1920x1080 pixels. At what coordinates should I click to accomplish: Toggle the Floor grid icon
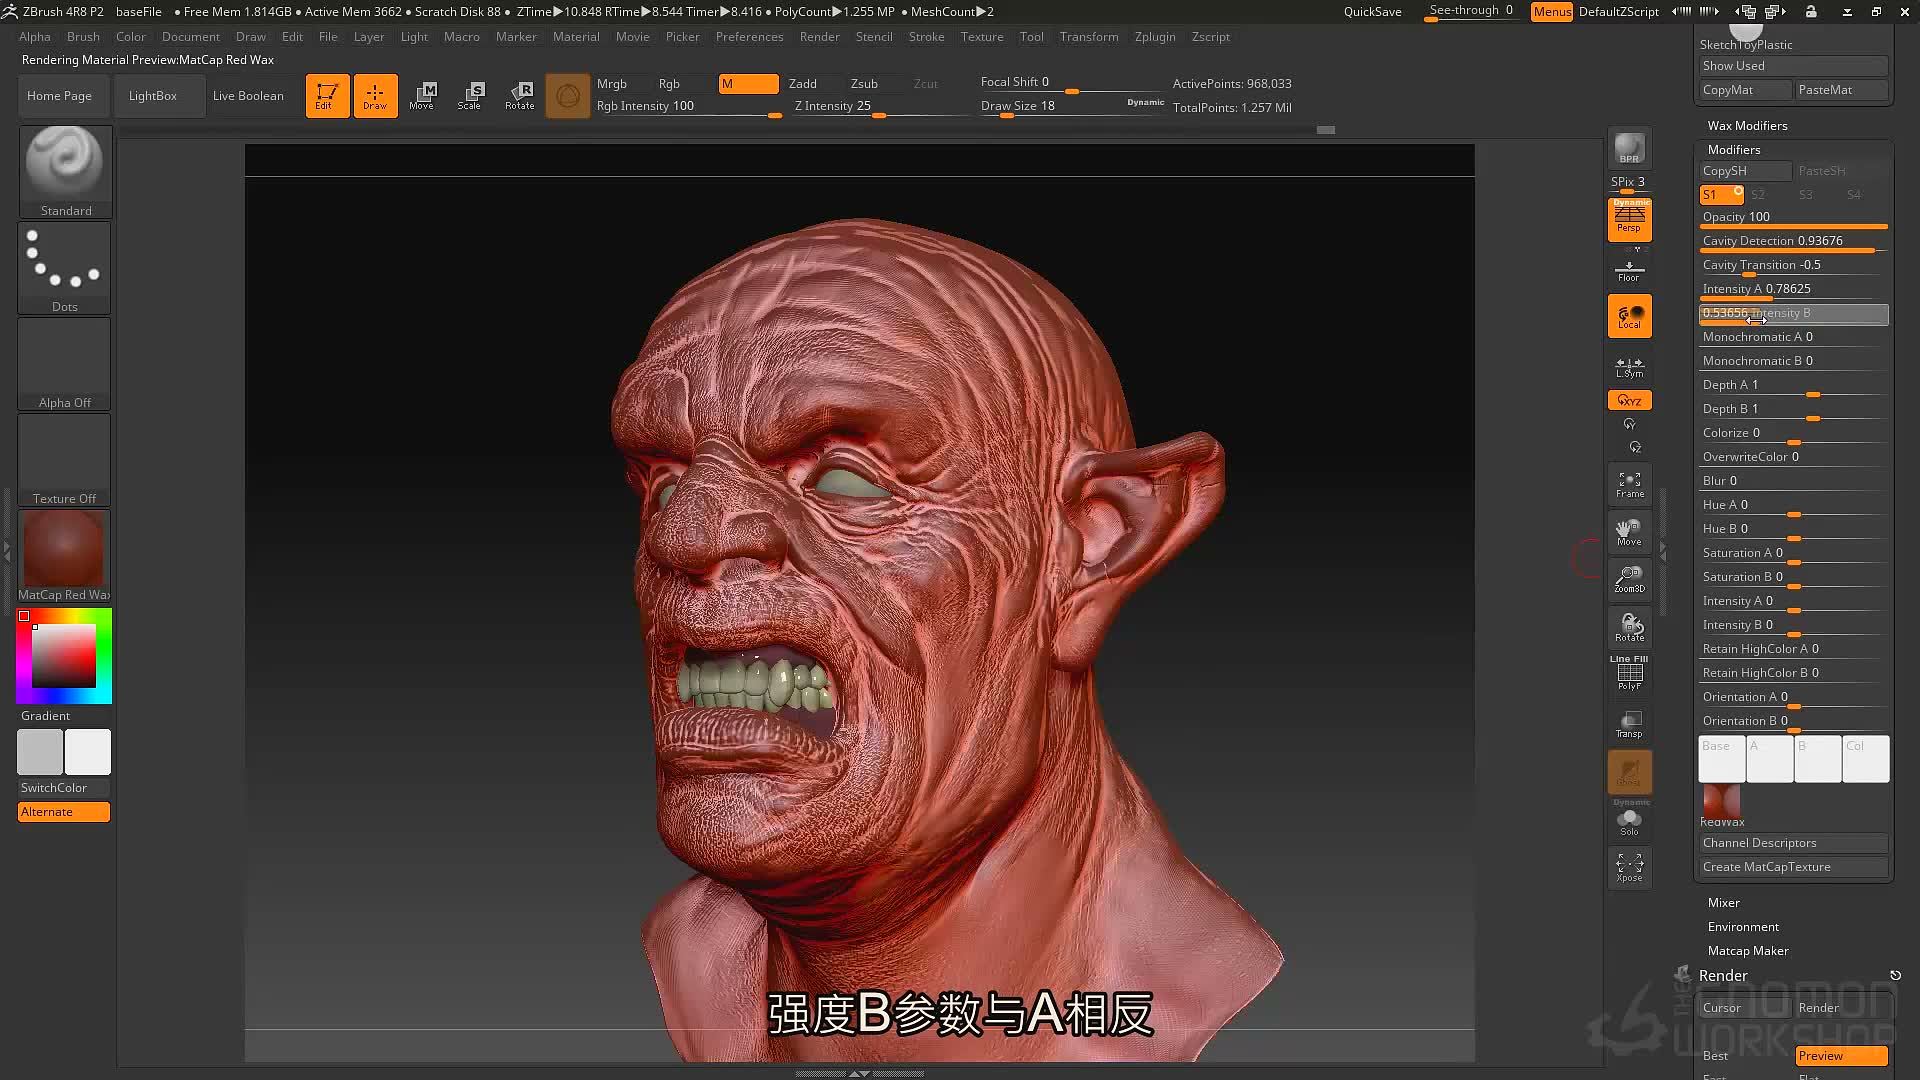1629,269
